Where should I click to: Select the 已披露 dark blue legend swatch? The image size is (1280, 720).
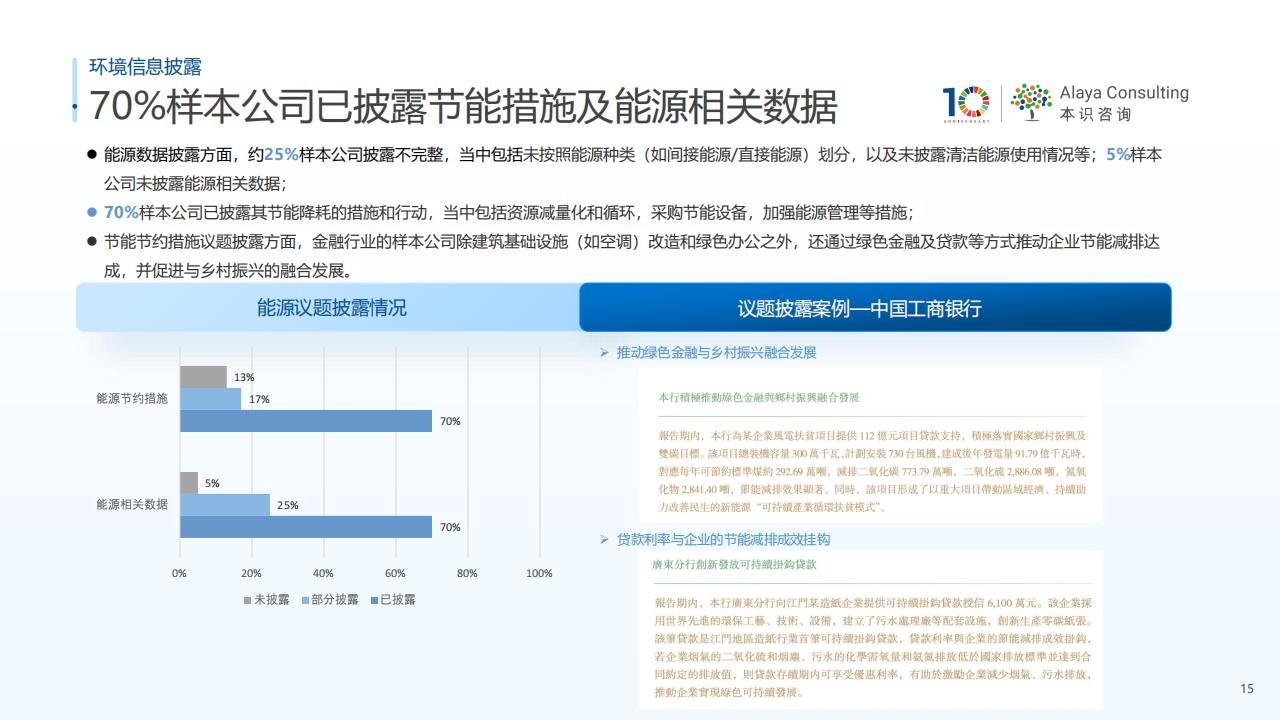pos(374,600)
